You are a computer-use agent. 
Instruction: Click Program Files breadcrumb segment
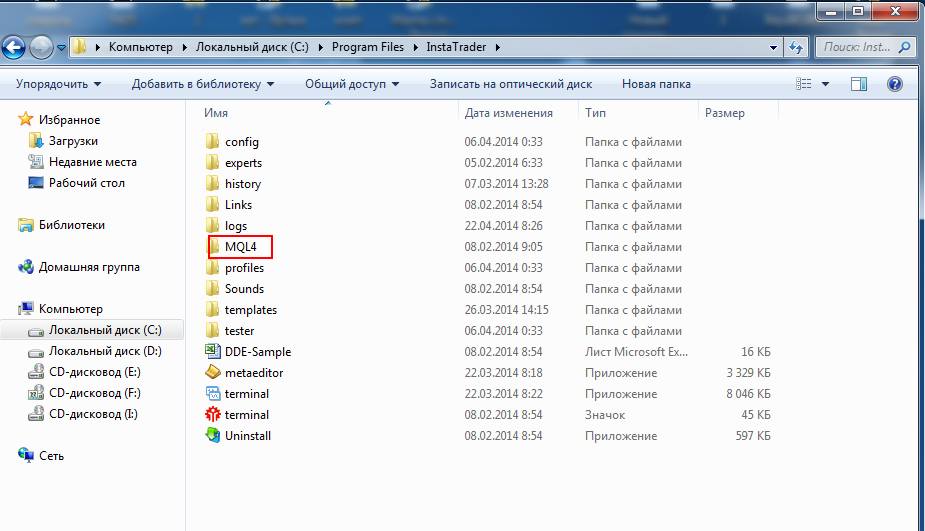(368, 47)
